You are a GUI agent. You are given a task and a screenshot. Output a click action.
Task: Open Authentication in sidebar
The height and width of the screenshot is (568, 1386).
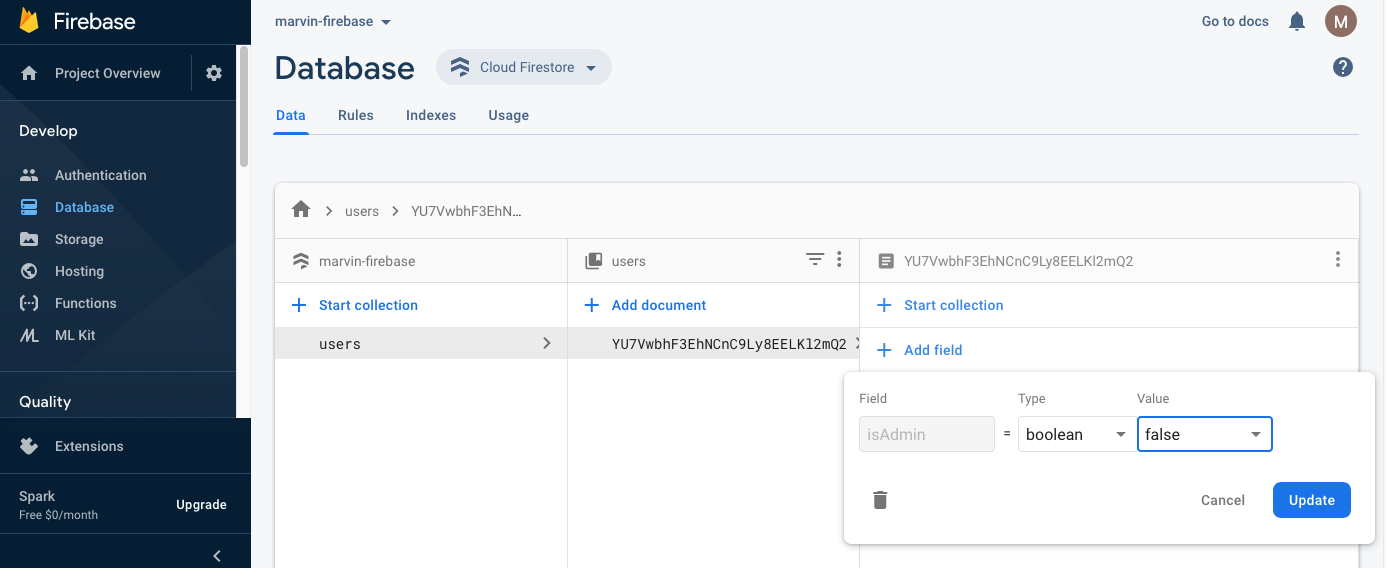click(100, 175)
